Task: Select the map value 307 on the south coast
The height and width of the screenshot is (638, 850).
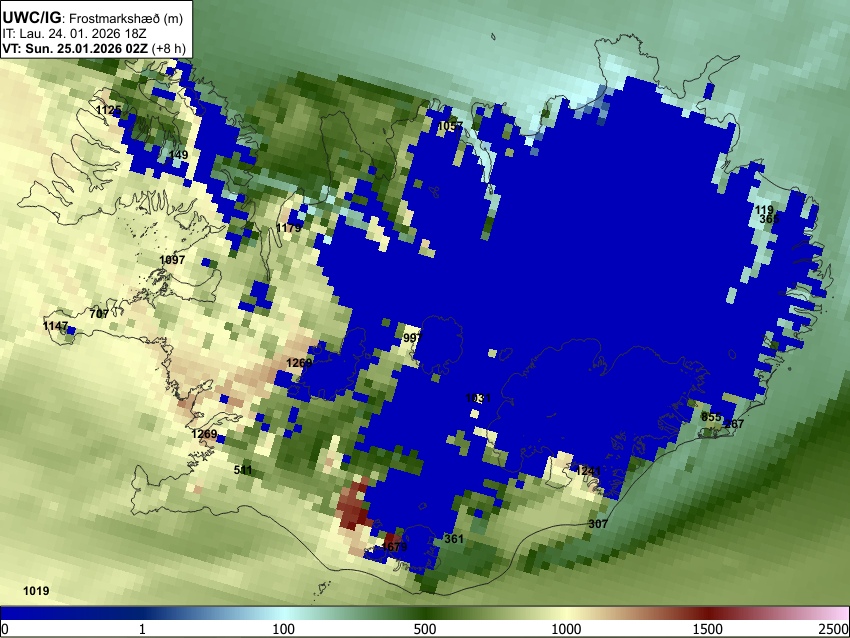Action: (x=598, y=524)
